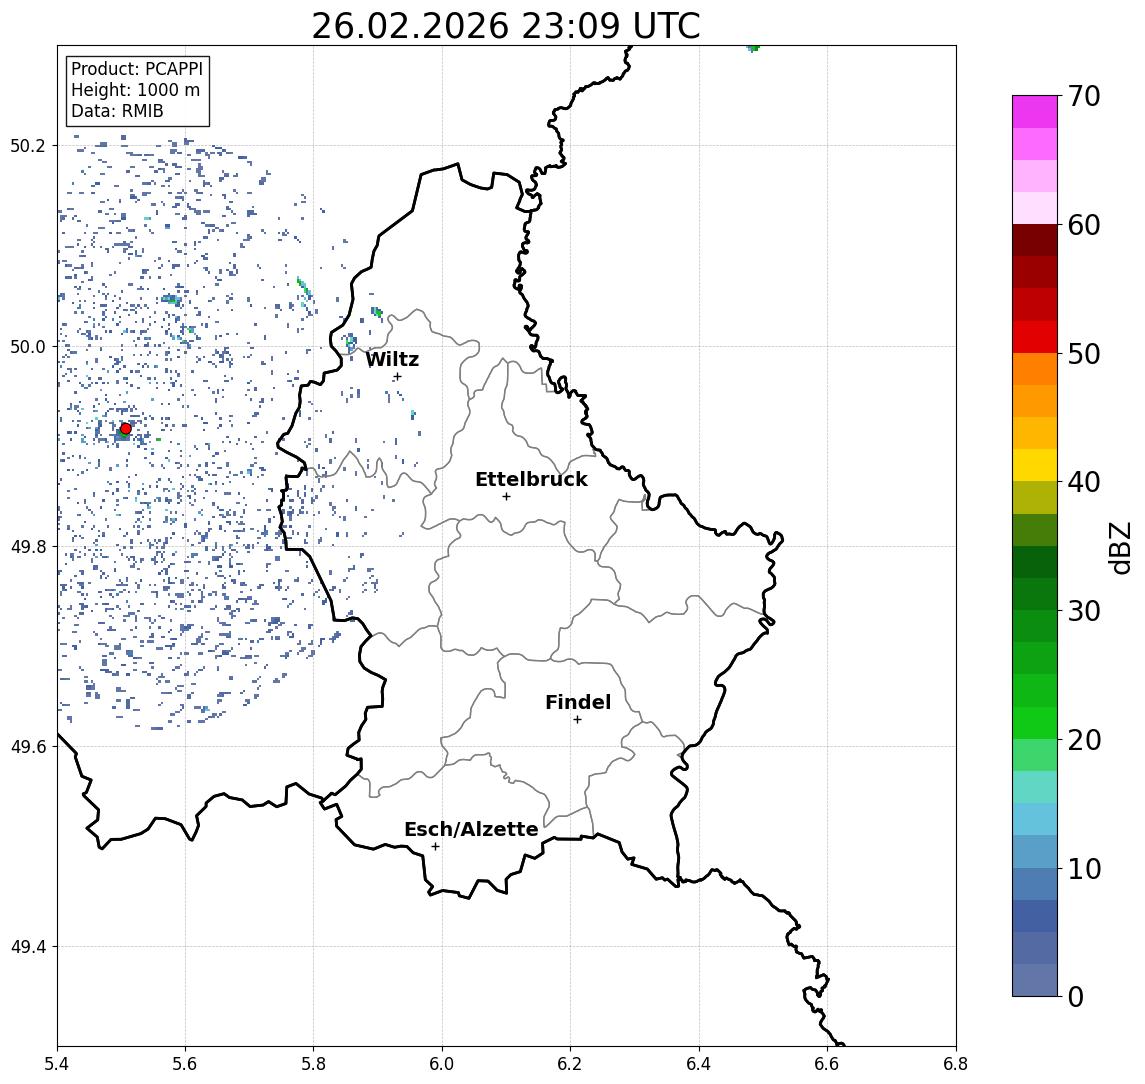The height and width of the screenshot is (1084, 1145).
Task: Click the Data: RMIB text
Action: pyautogui.click(x=117, y=111)
